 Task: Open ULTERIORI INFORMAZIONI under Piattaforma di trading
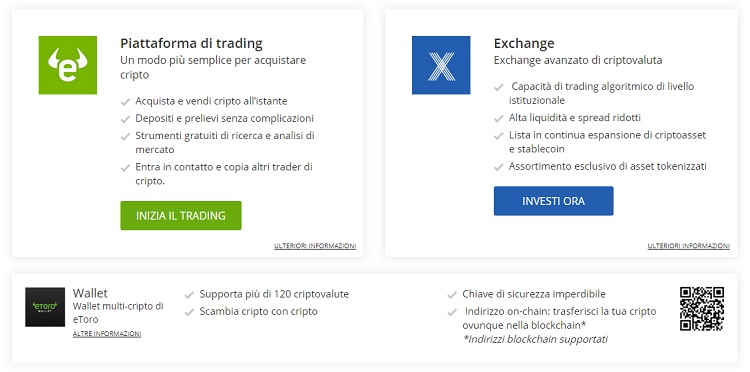(315, 246)
